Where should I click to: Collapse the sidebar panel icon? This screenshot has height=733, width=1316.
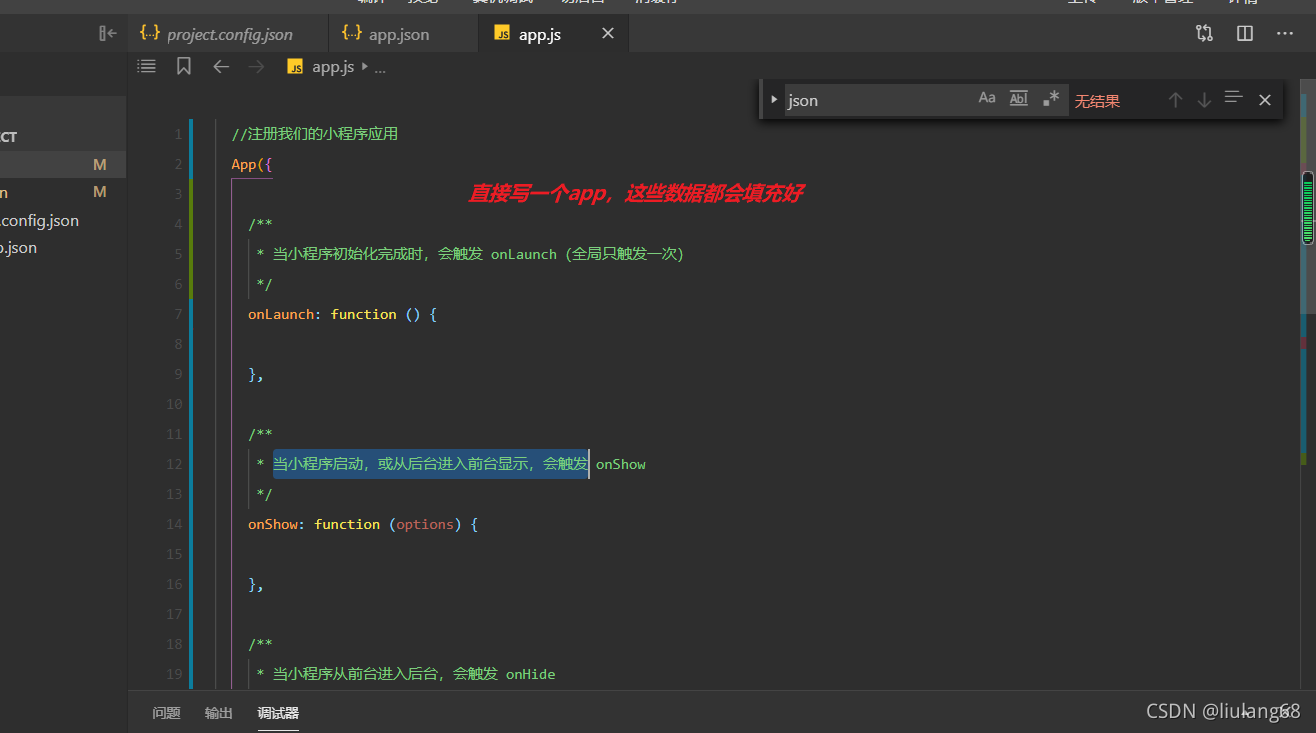pos(108,34)
